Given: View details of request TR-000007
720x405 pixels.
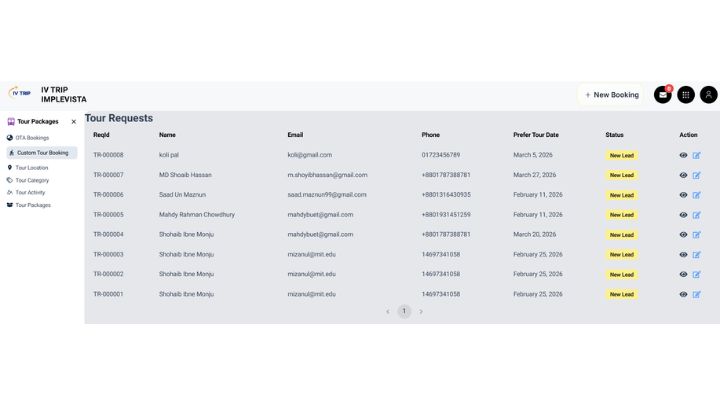Looking at the screenshot, I should click(684, 175).
